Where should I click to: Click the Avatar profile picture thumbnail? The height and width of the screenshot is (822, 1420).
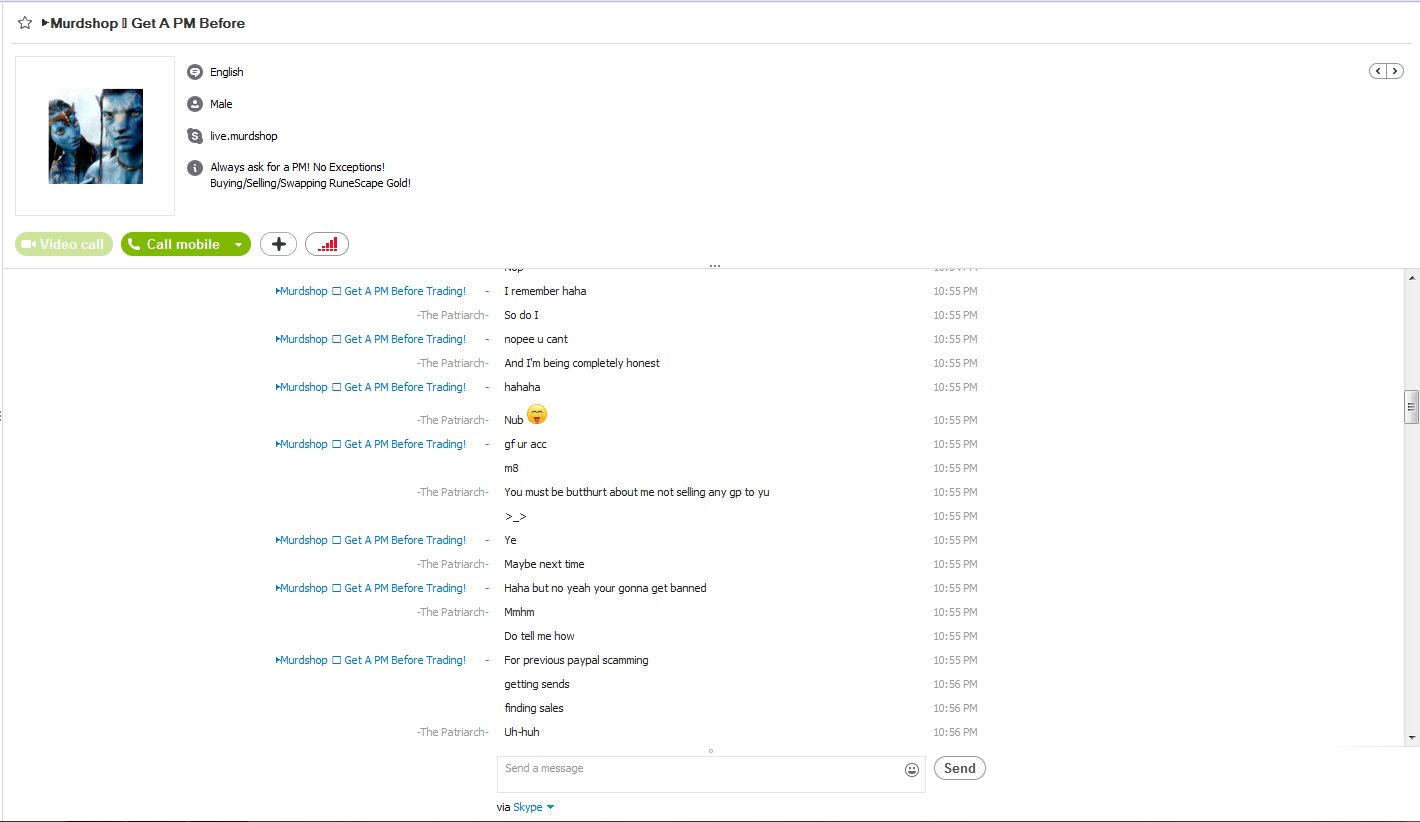tap(96, 136)
